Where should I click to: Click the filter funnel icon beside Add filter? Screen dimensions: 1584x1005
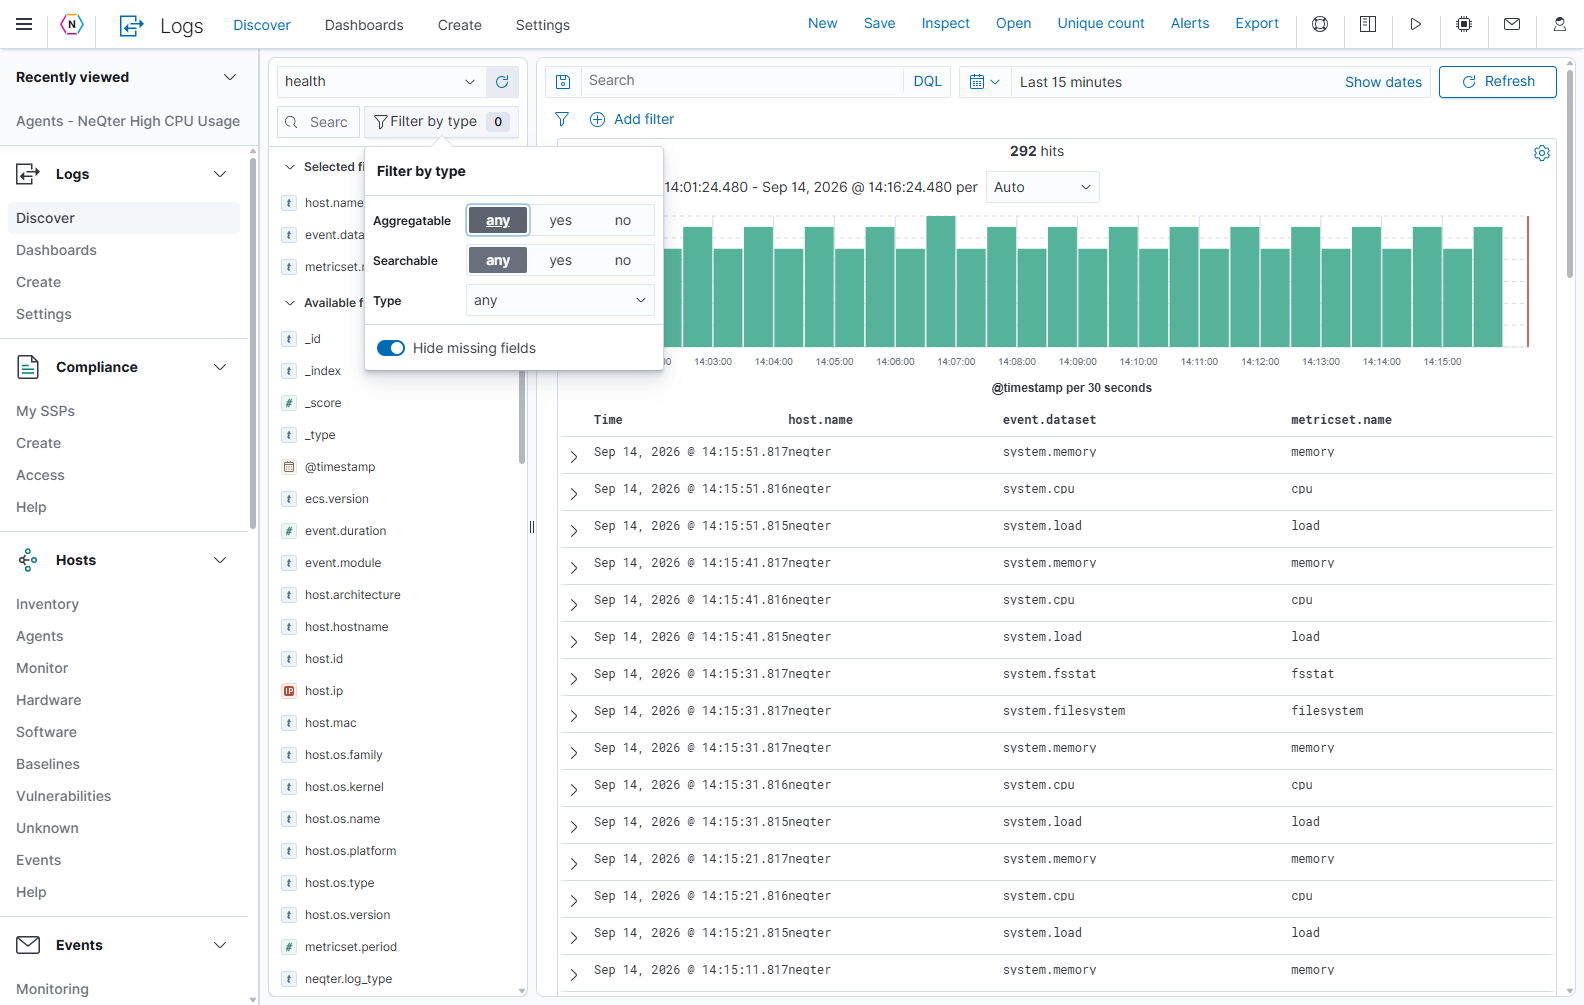(562, 119)
